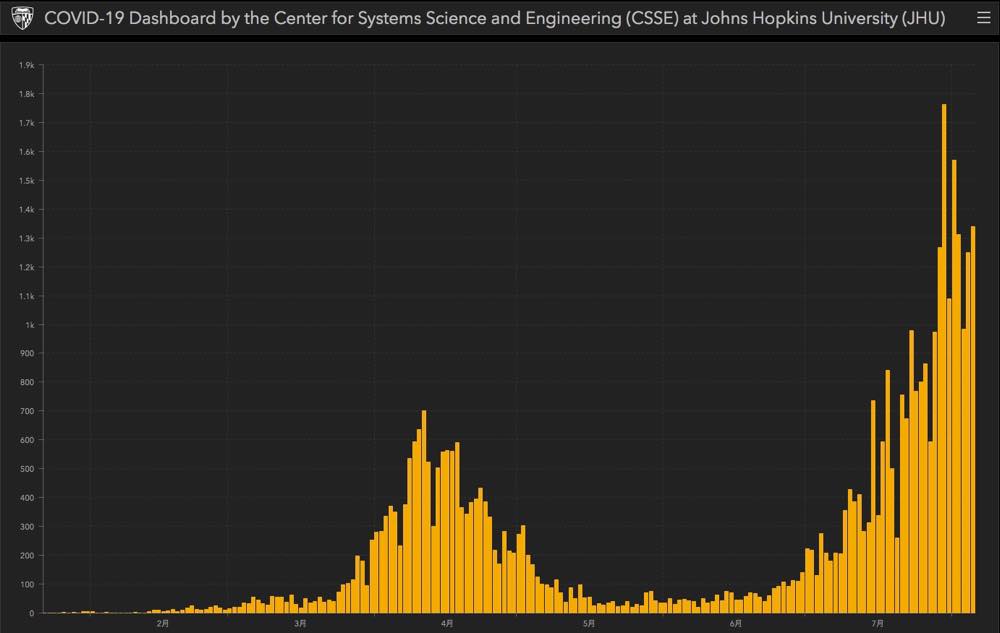Click the 100 y-axis label
Image resolution: width=1000 pixels, height=633 pixels.
(28, 584)
